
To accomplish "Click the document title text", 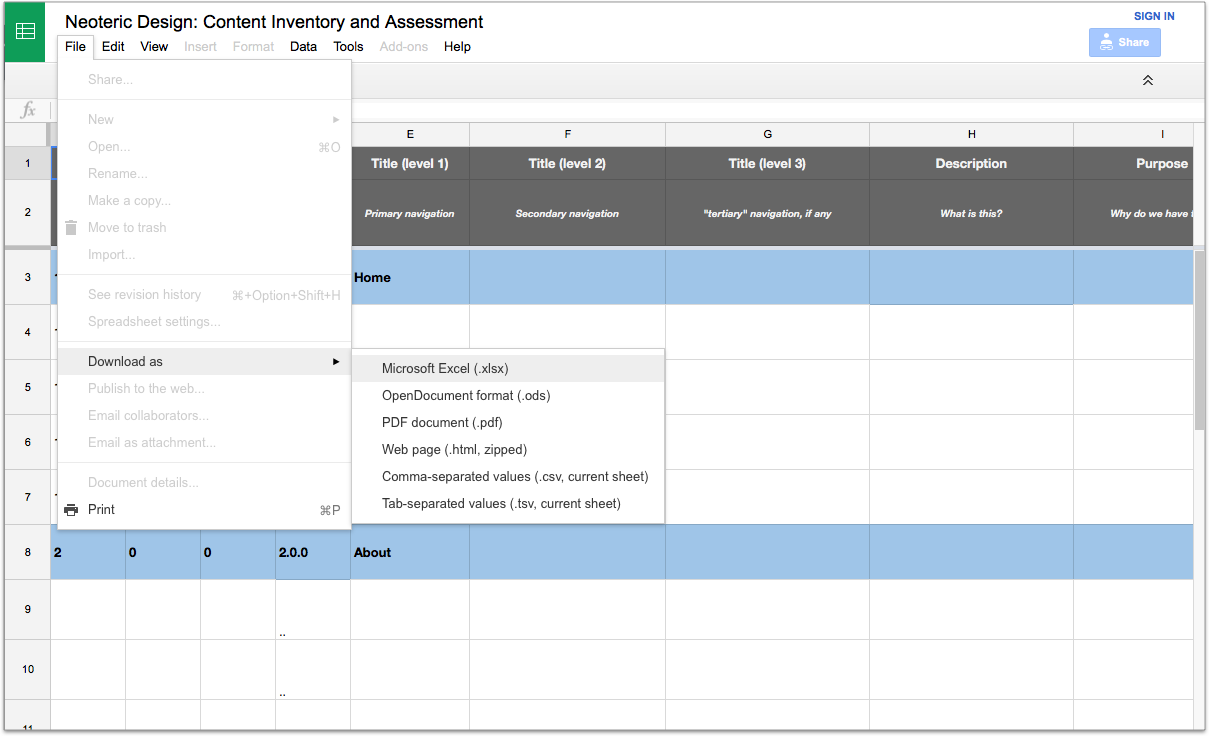I will coord(274,21).
